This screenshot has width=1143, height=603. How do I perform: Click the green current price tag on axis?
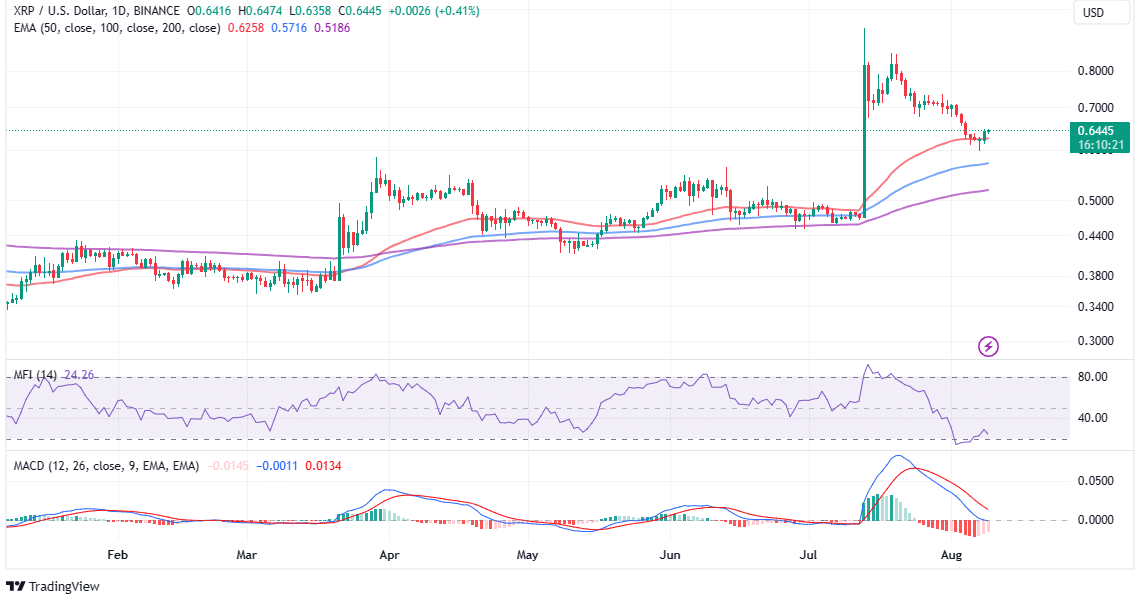point(1100,138)
